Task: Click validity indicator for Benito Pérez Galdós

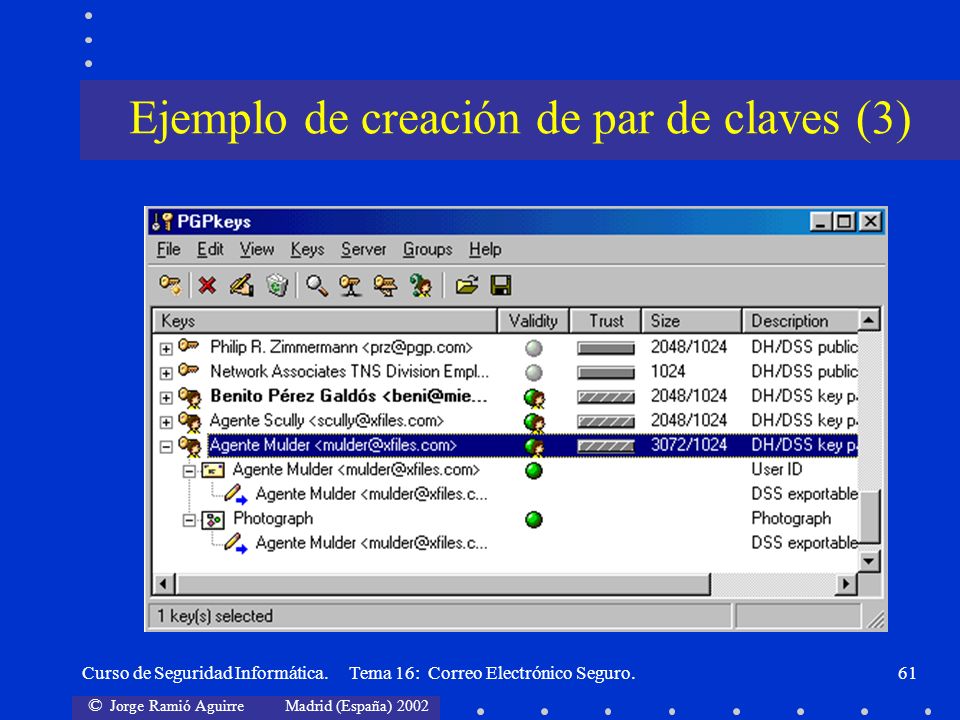Action: 534,398
